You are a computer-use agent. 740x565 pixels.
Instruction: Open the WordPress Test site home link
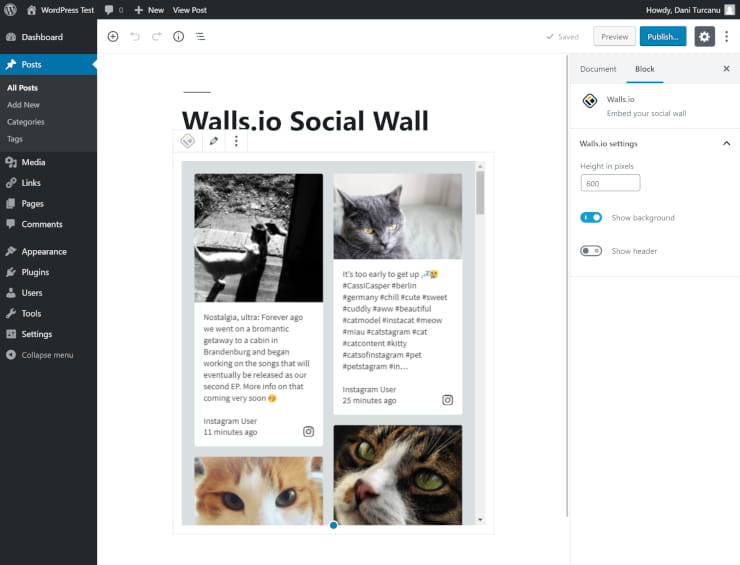point(60,10)
